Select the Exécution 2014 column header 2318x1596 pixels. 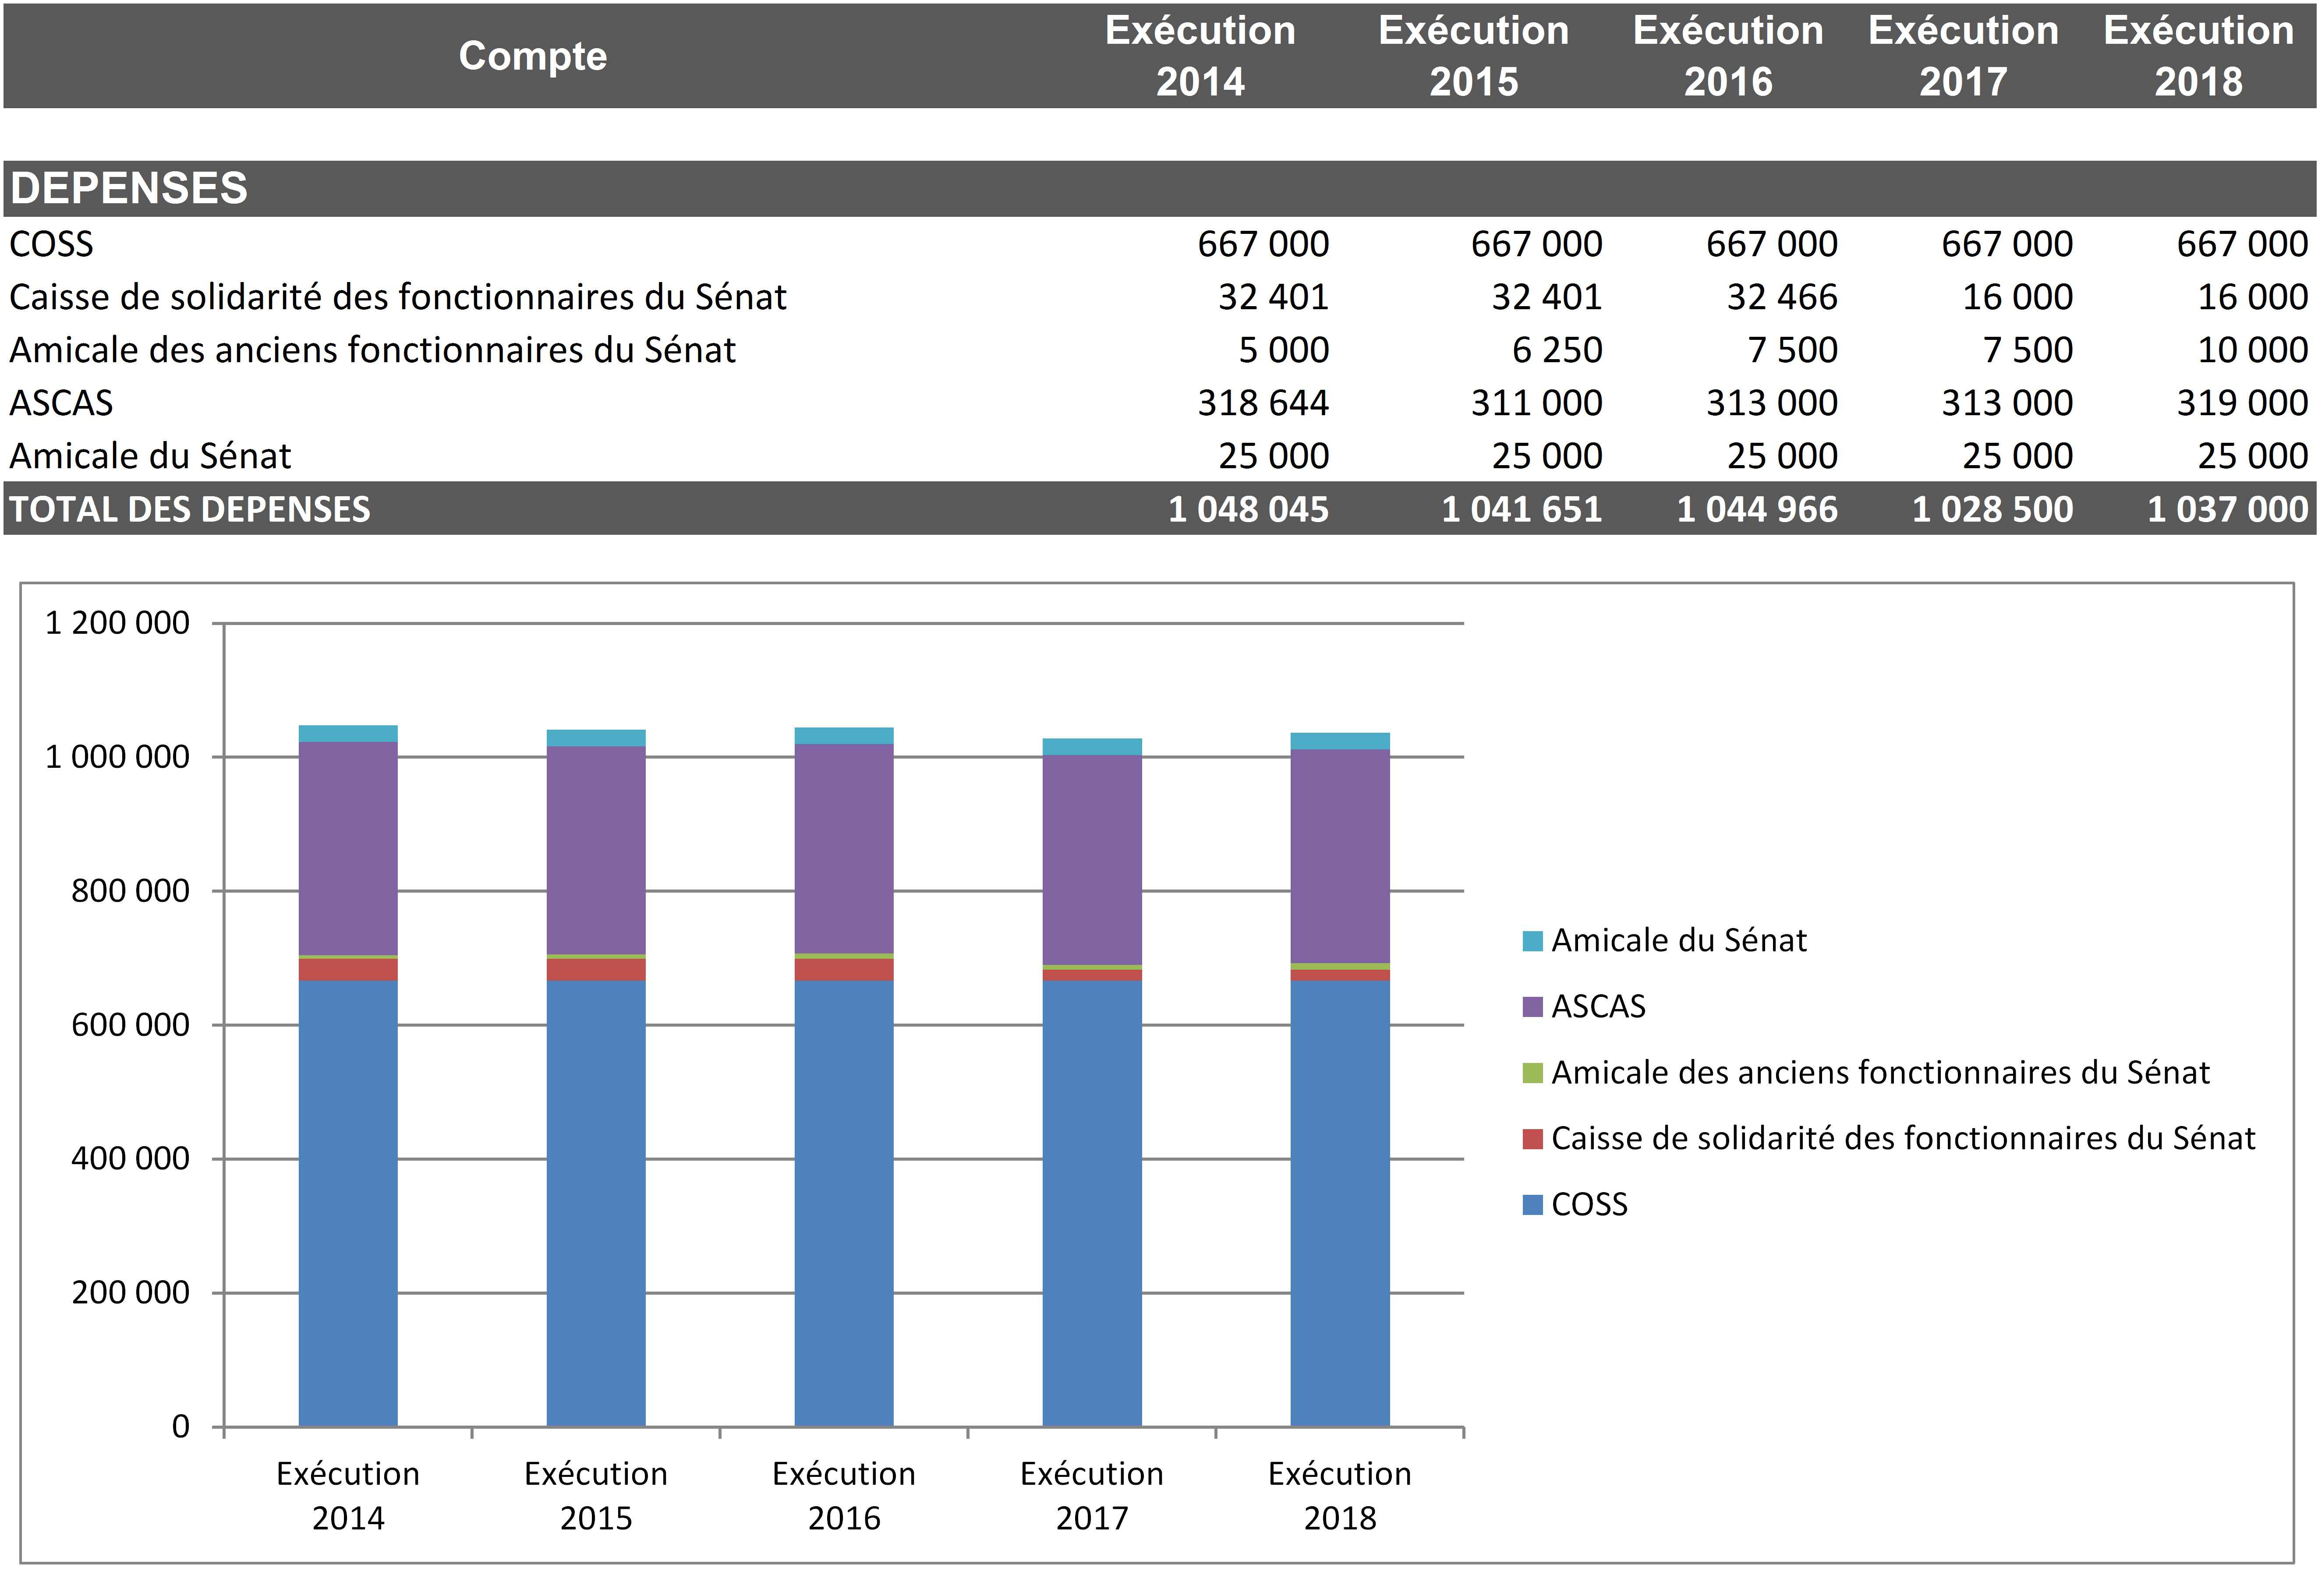[1199, 56]
